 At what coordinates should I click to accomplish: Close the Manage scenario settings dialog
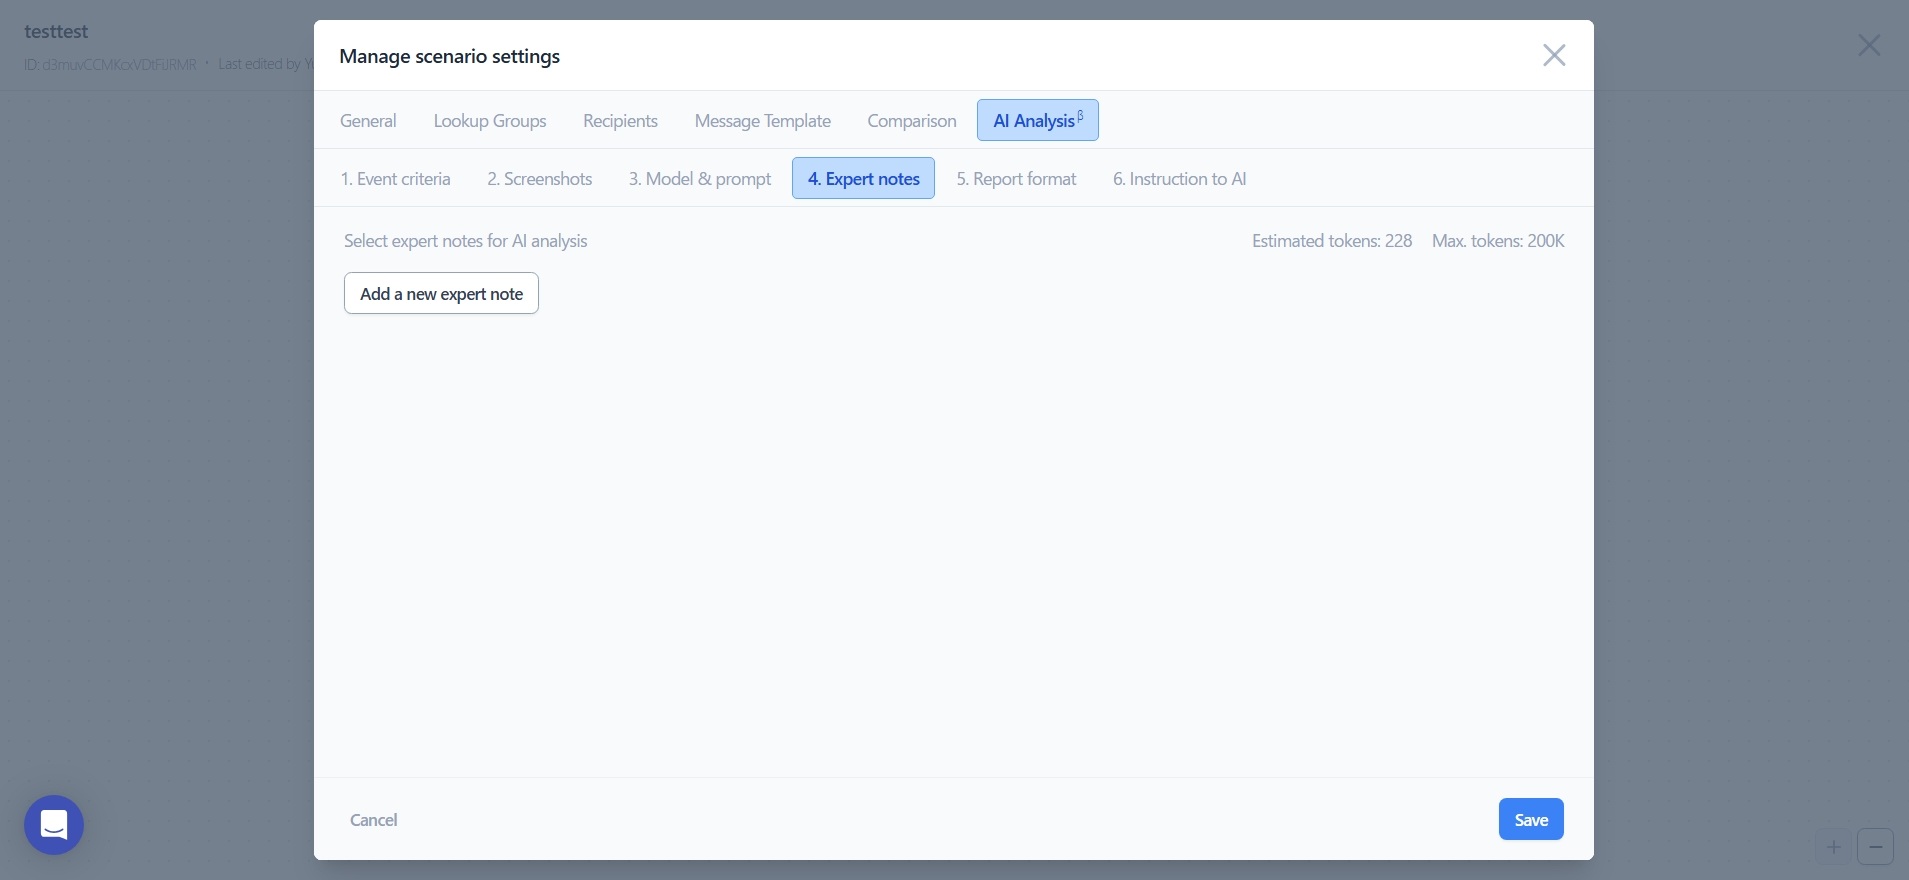pos(1553,55)
